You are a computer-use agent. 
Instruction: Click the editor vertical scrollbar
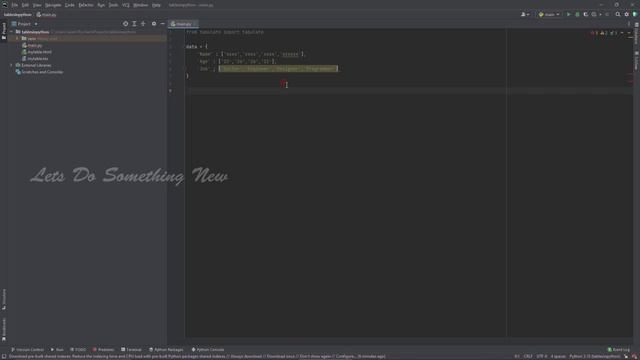[631, 183]
